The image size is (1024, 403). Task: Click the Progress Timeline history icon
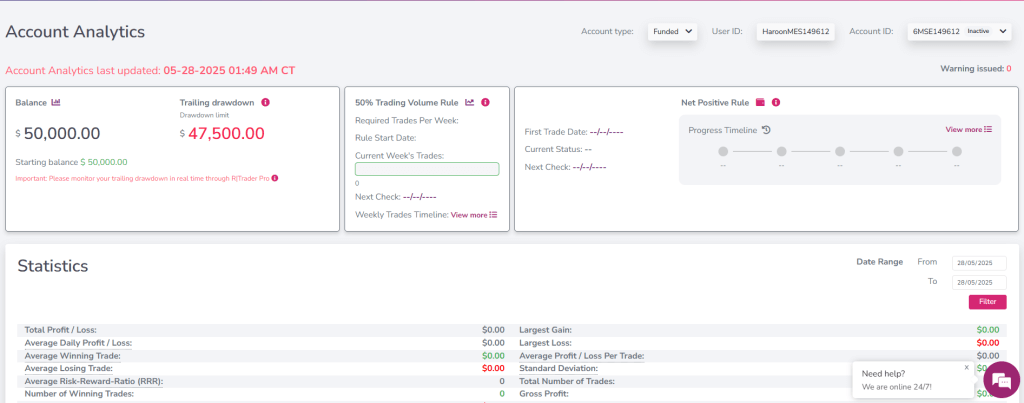(767, 130)
